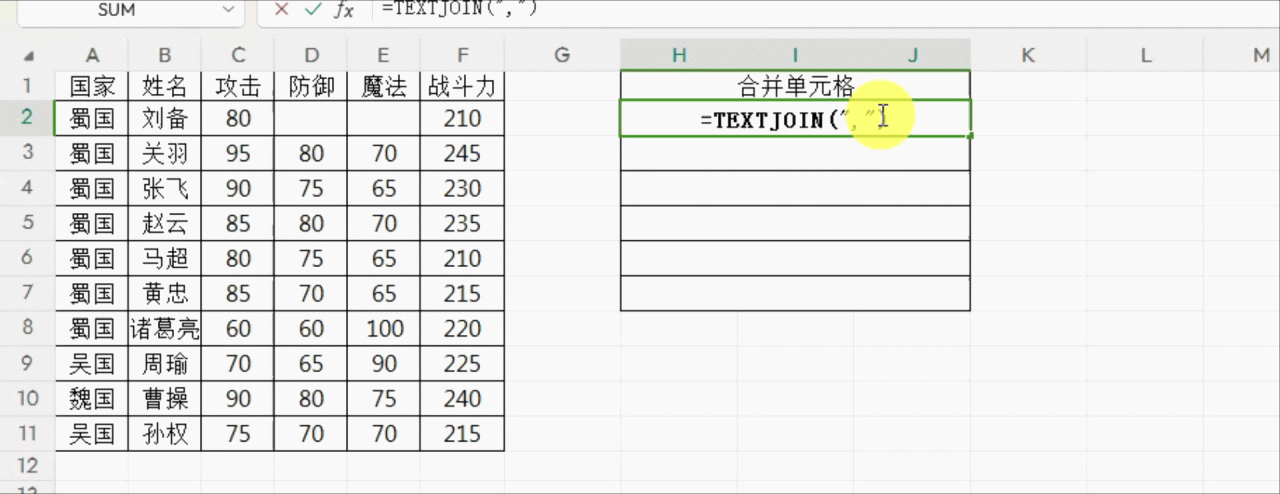Select the cell with name 黄忠
1280x494 pixels.
coord(165,294)
